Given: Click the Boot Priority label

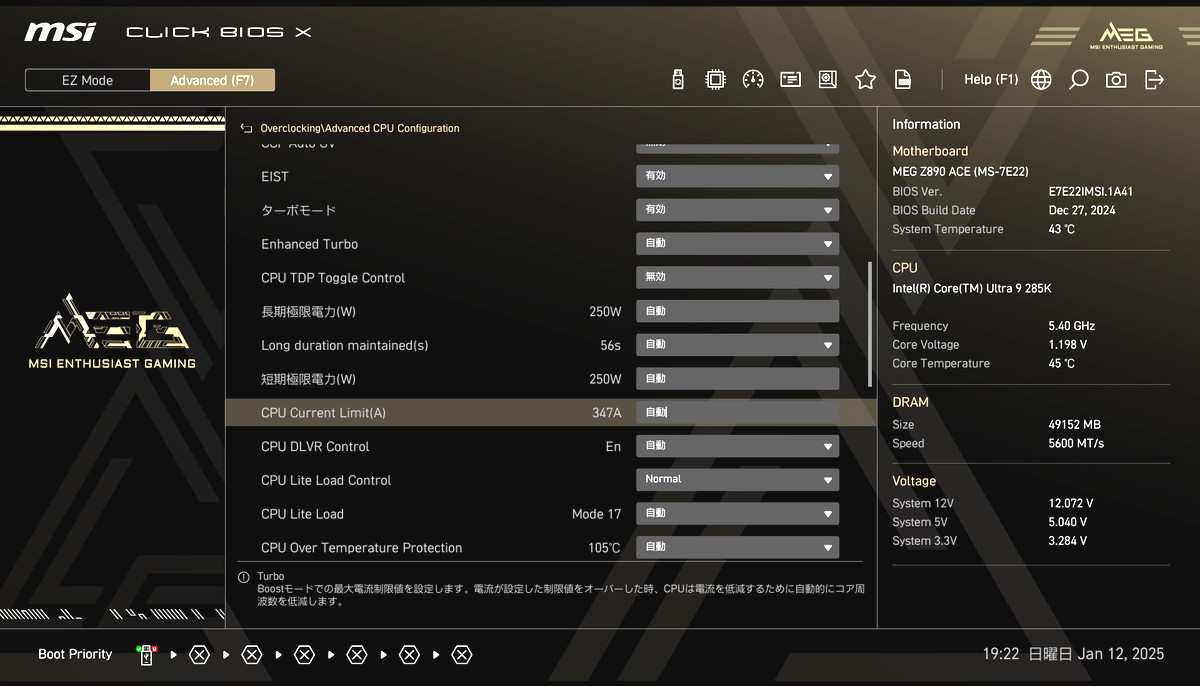Looking at the screenshot, I should click(x=75, y=655).
